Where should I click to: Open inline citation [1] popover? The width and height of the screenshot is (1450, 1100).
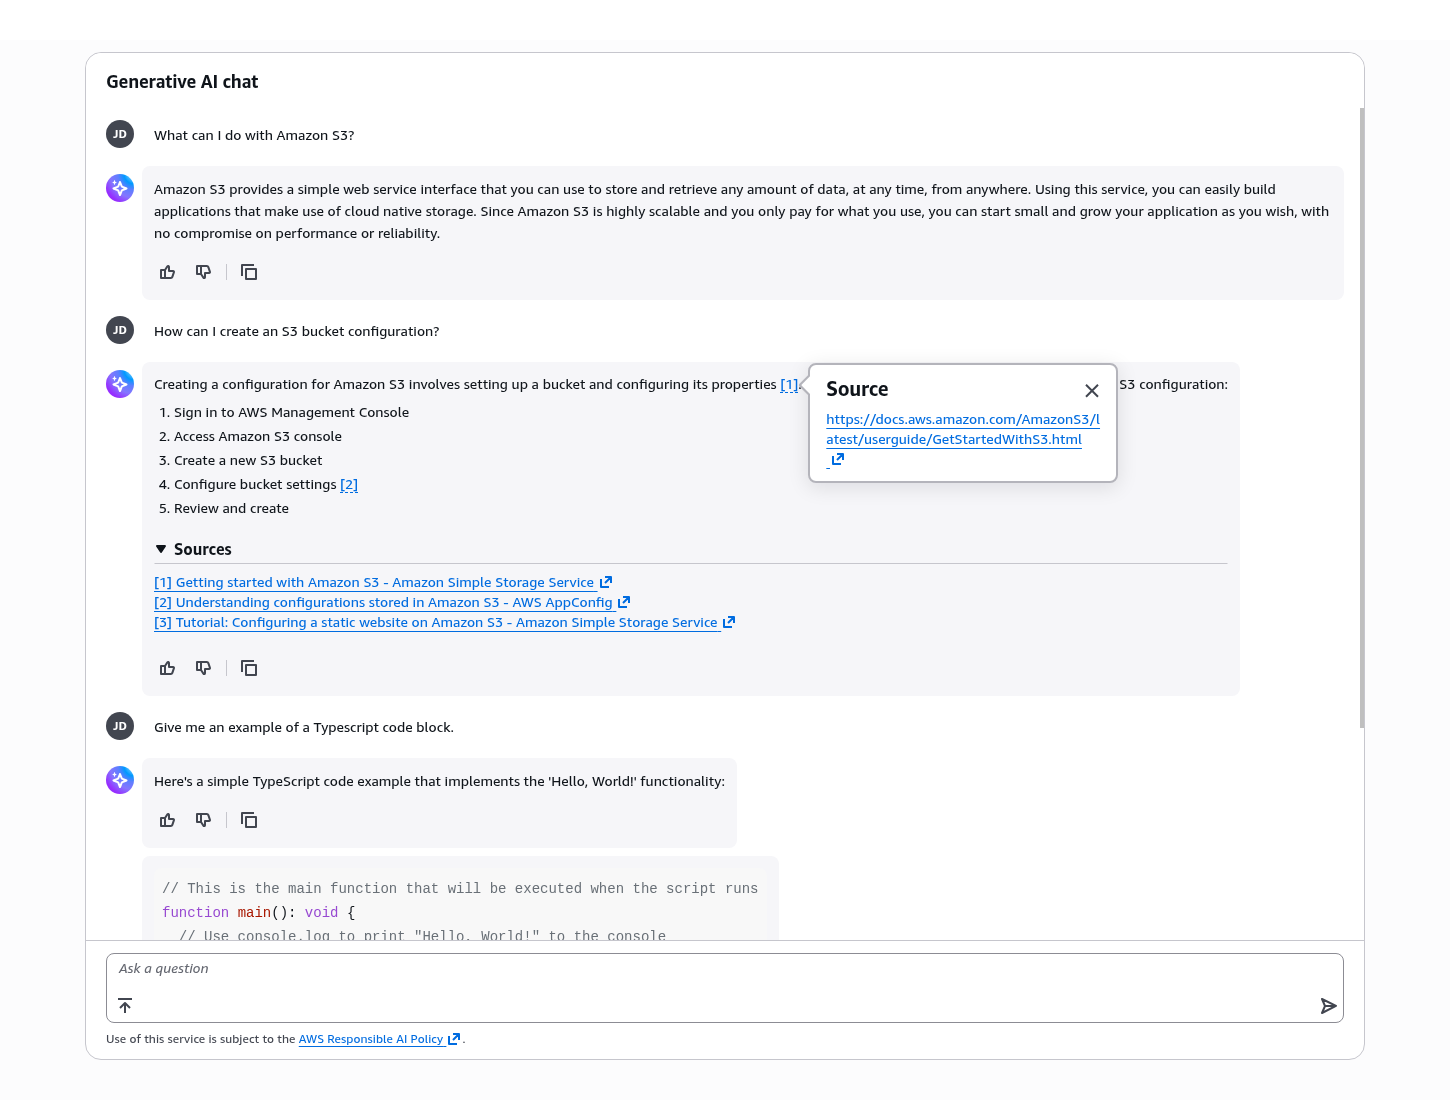789,385
